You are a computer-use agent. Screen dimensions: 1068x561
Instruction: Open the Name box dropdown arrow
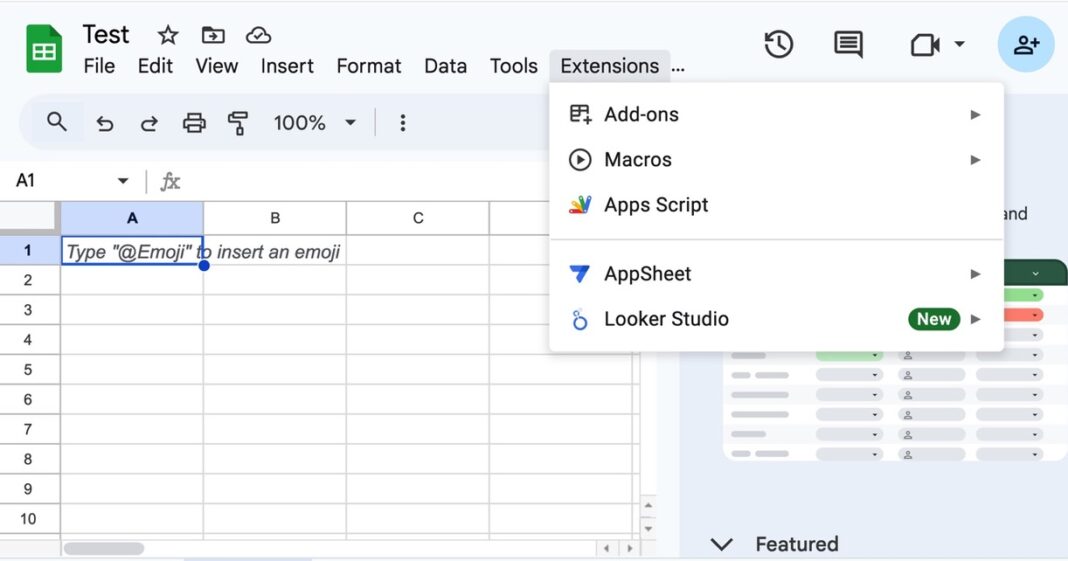click(x=123, y=181)
